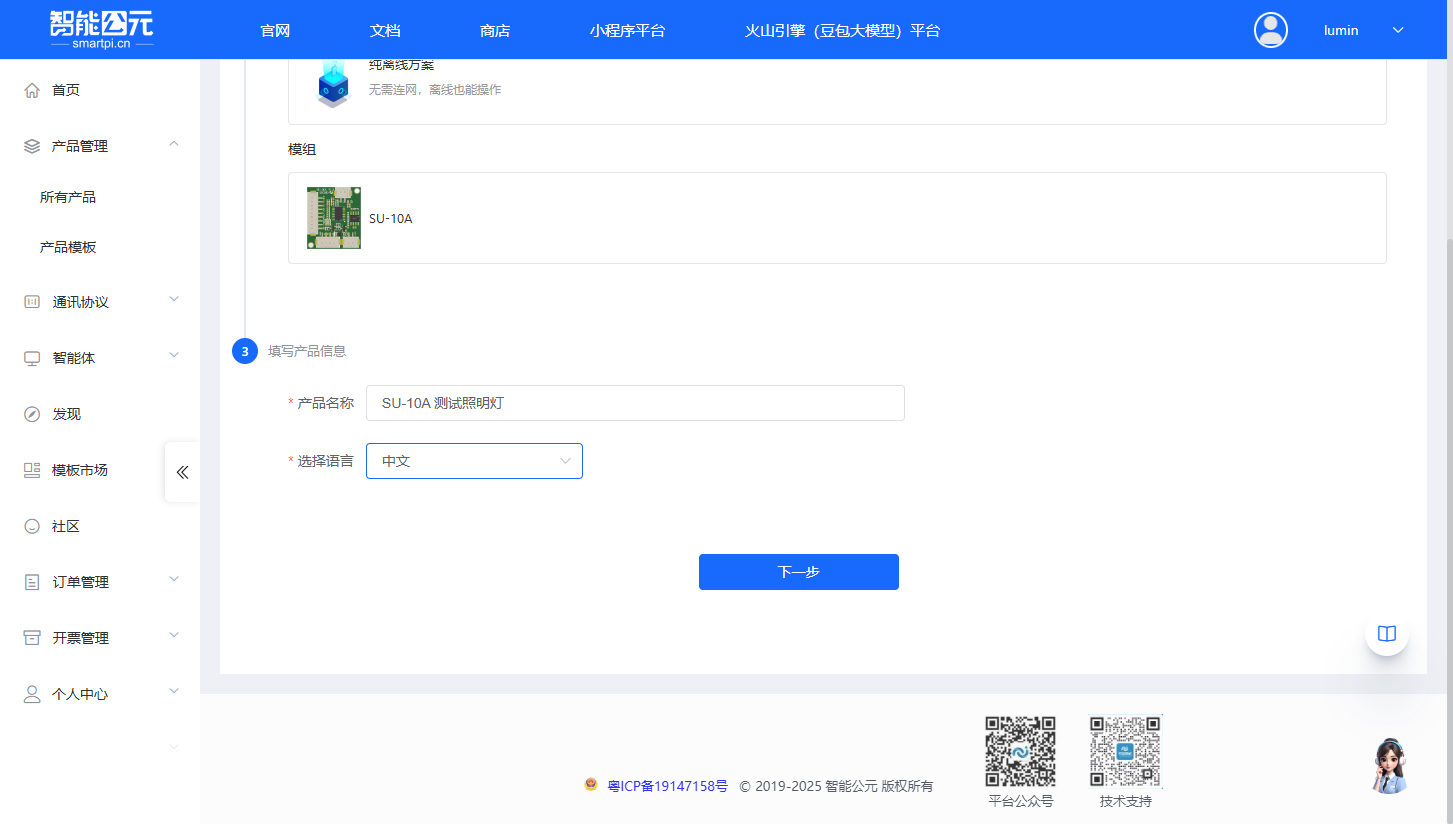1453x824 pixels.
Task: Click the customer service assistant avatar
Action: [x=1391, y=764]
